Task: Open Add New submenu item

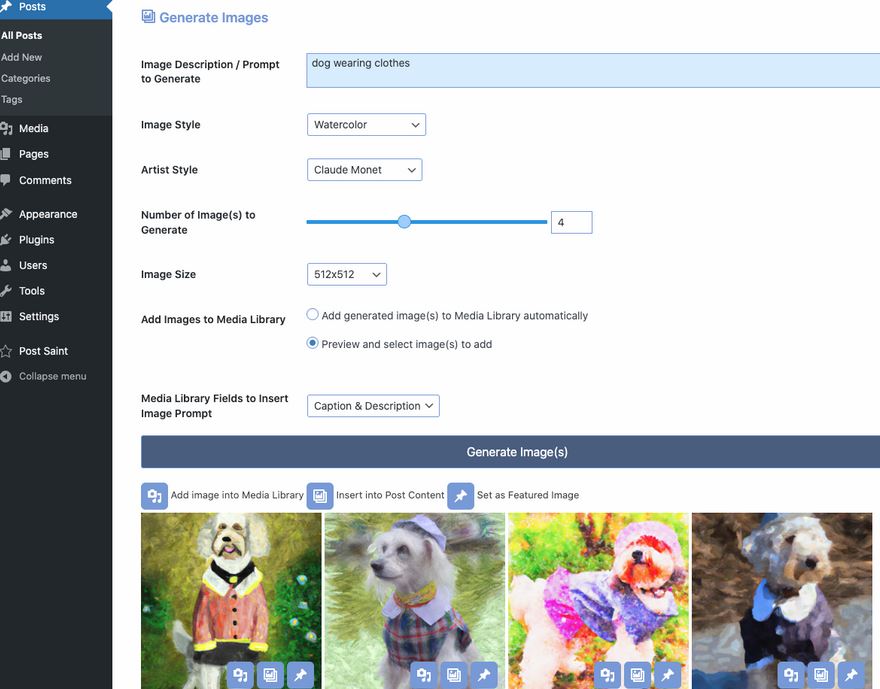Action: pyautogui.click(x=22, y=57)
